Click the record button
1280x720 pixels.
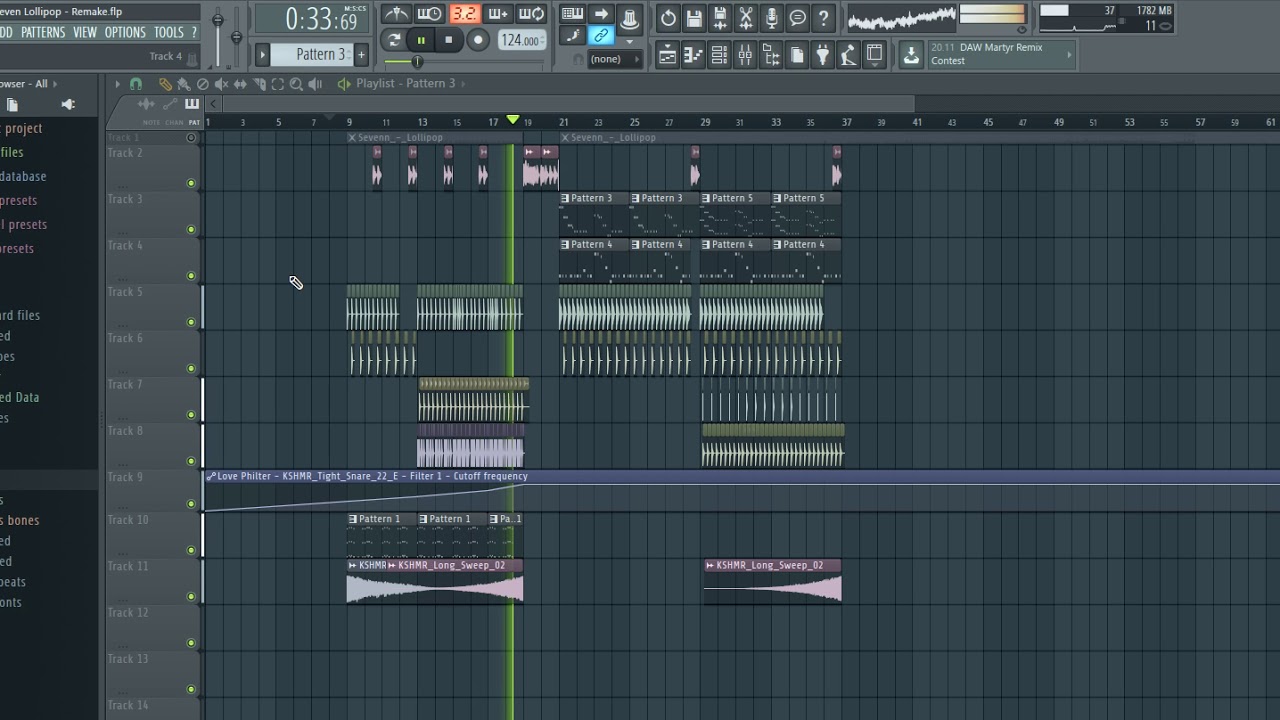[x=478, y=40]
